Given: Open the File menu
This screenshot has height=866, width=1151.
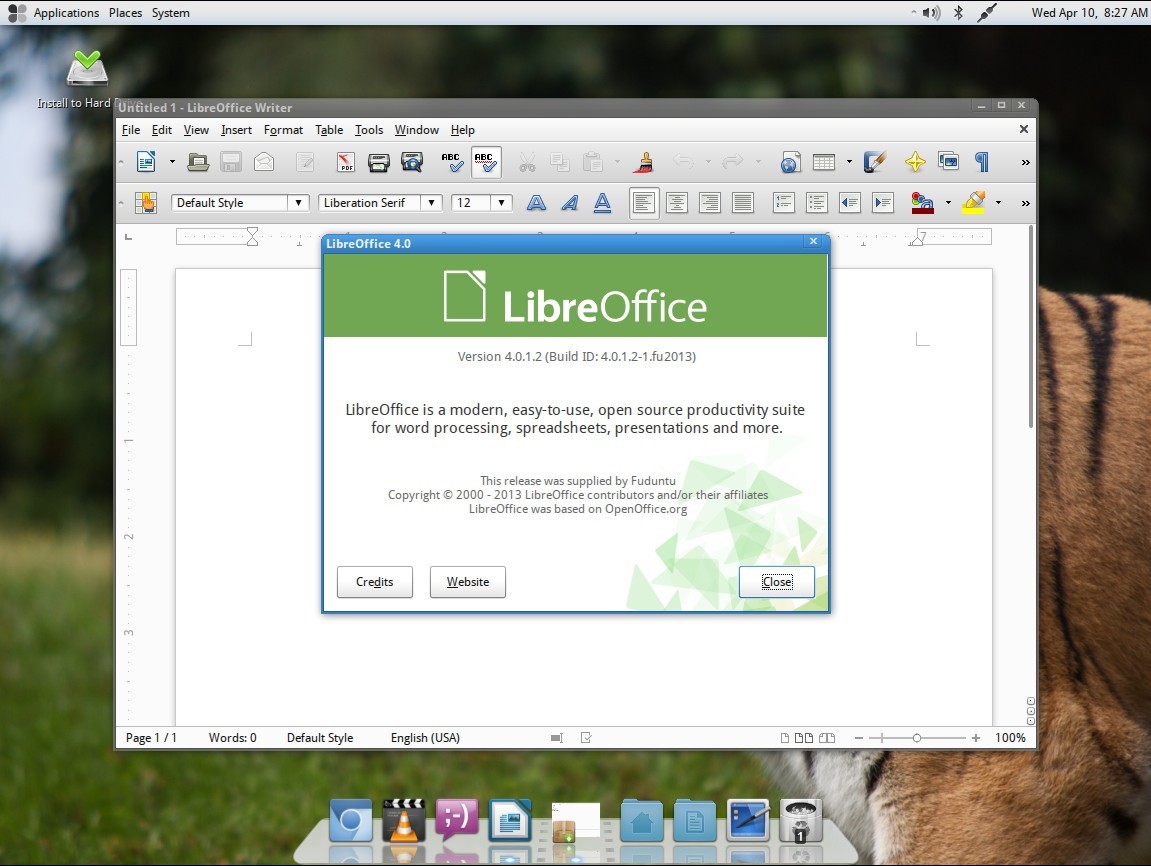Looking at the screenshot, I should pyautogui.click(x=131, y=130).
